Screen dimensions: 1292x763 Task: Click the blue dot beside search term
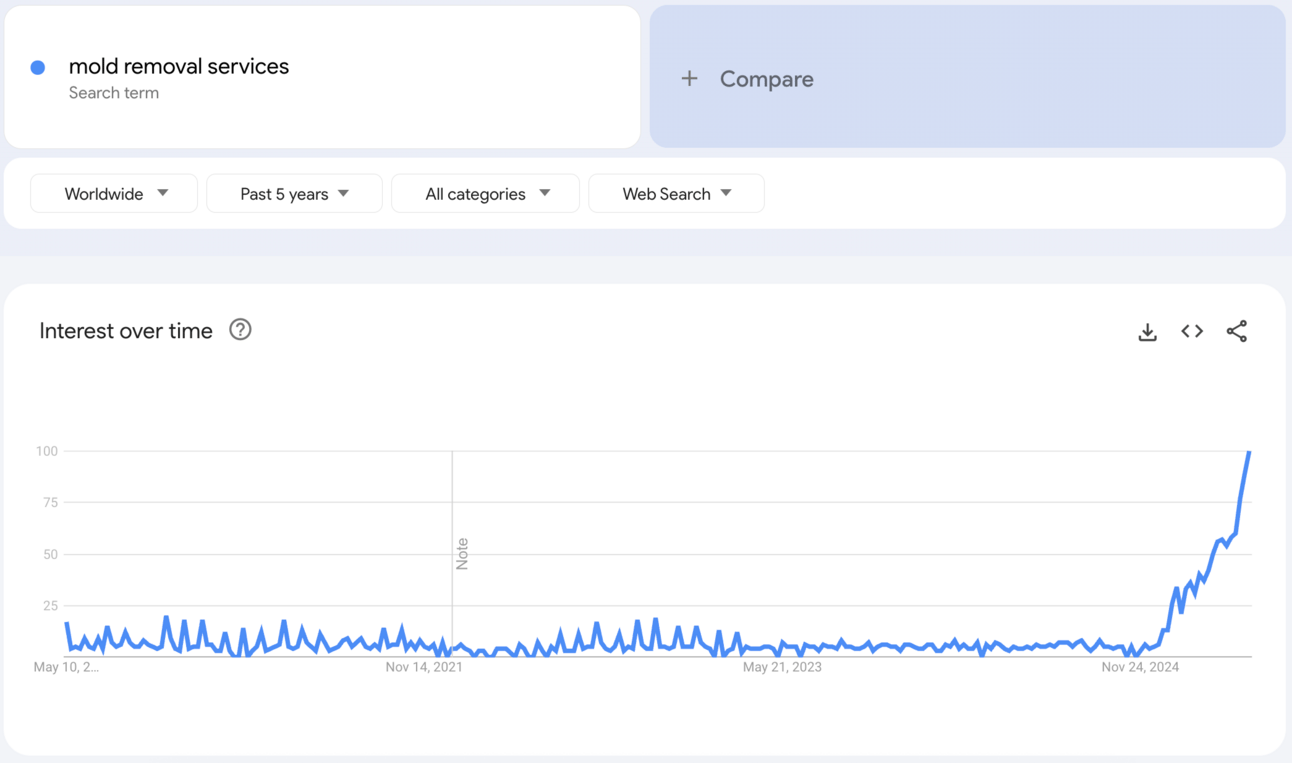(x=38, y=68)
